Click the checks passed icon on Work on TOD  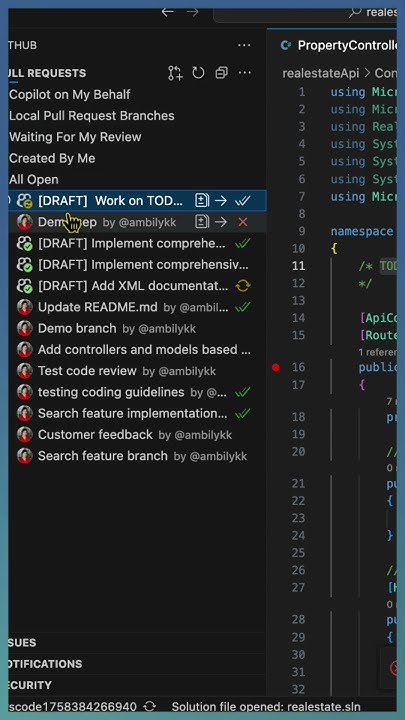[x=242, y=201]
